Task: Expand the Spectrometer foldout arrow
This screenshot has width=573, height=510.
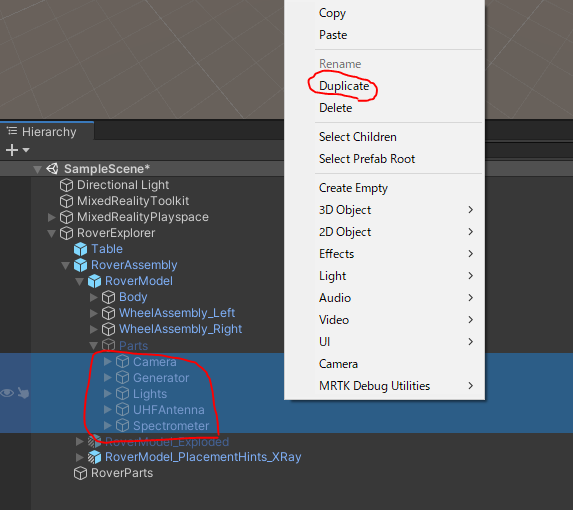Action: click(107, 426)
